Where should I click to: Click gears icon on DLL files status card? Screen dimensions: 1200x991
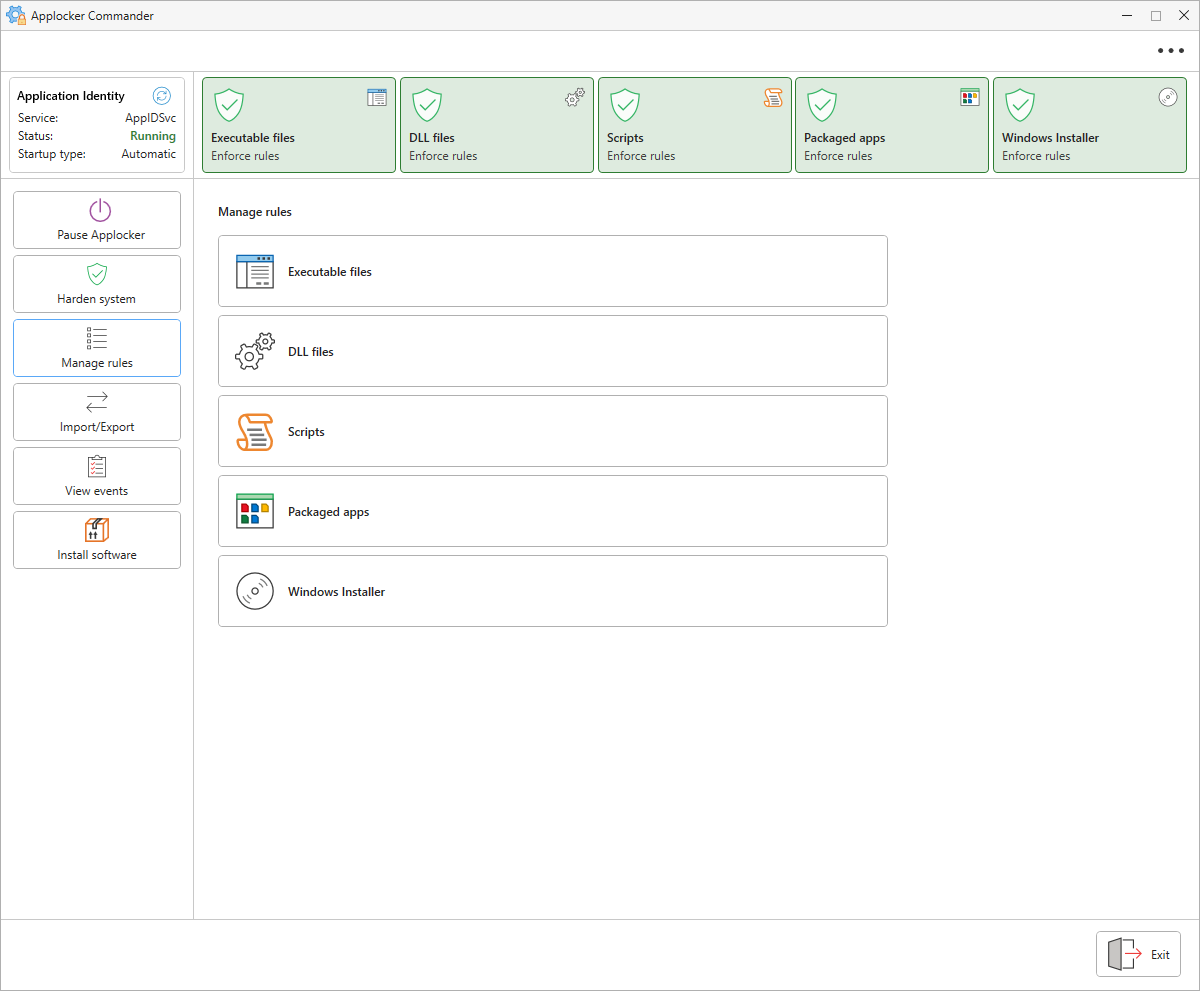[575, 97]
